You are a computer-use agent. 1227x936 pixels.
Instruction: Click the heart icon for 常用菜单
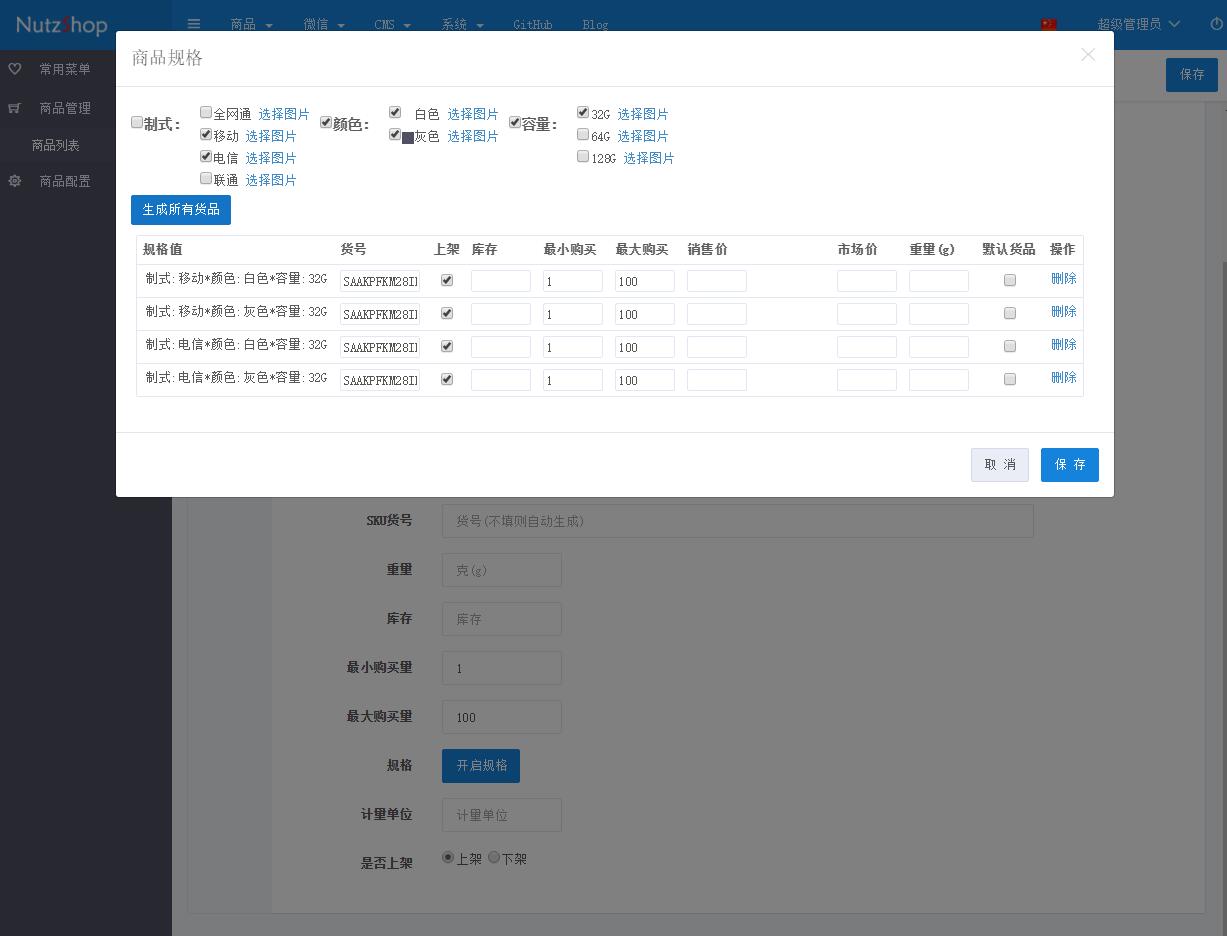point(15,69)
